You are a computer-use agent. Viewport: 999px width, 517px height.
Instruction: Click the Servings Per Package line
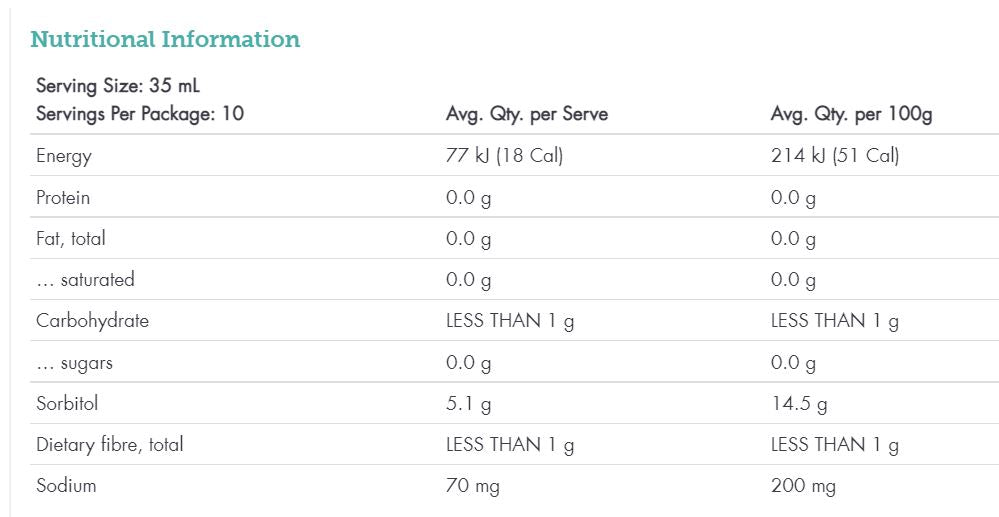coord(140,114)
